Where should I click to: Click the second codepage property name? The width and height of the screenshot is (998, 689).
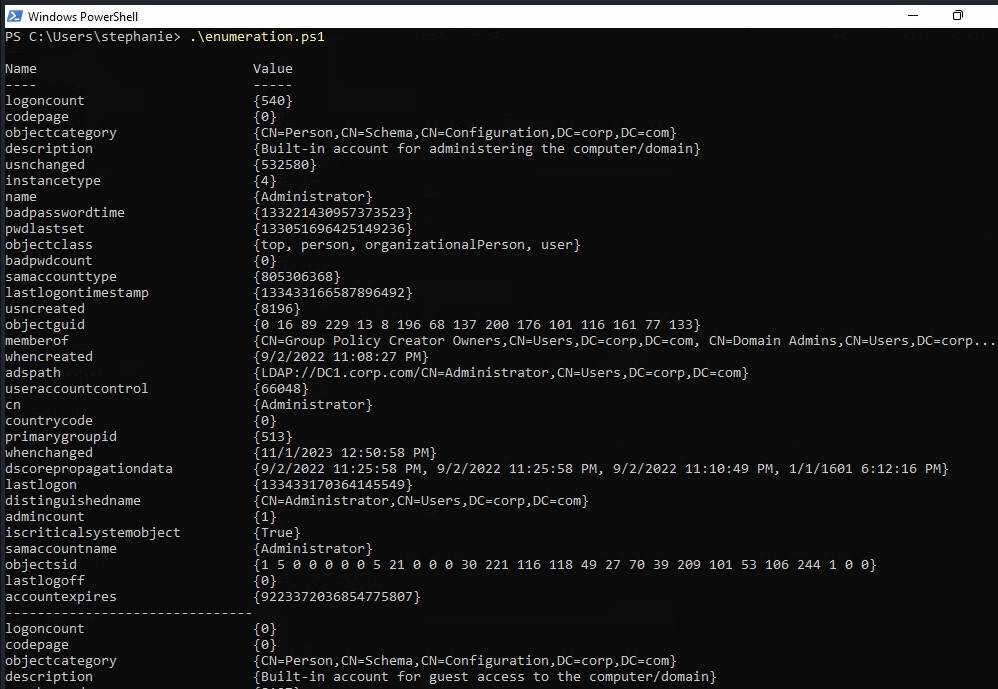coord(37,645)
